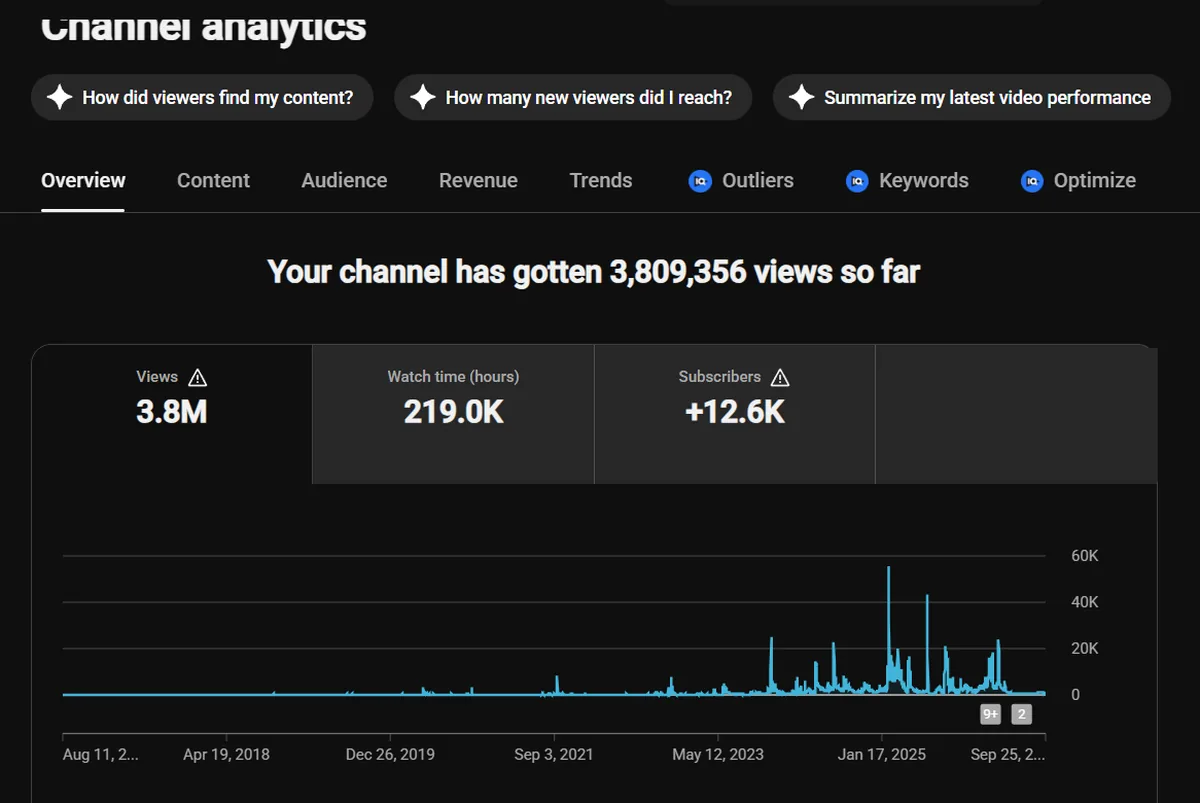The width and height of the screenshot is (1200, 803).
Task: Go to the Trends tab
Action: (x=601, y=181)
